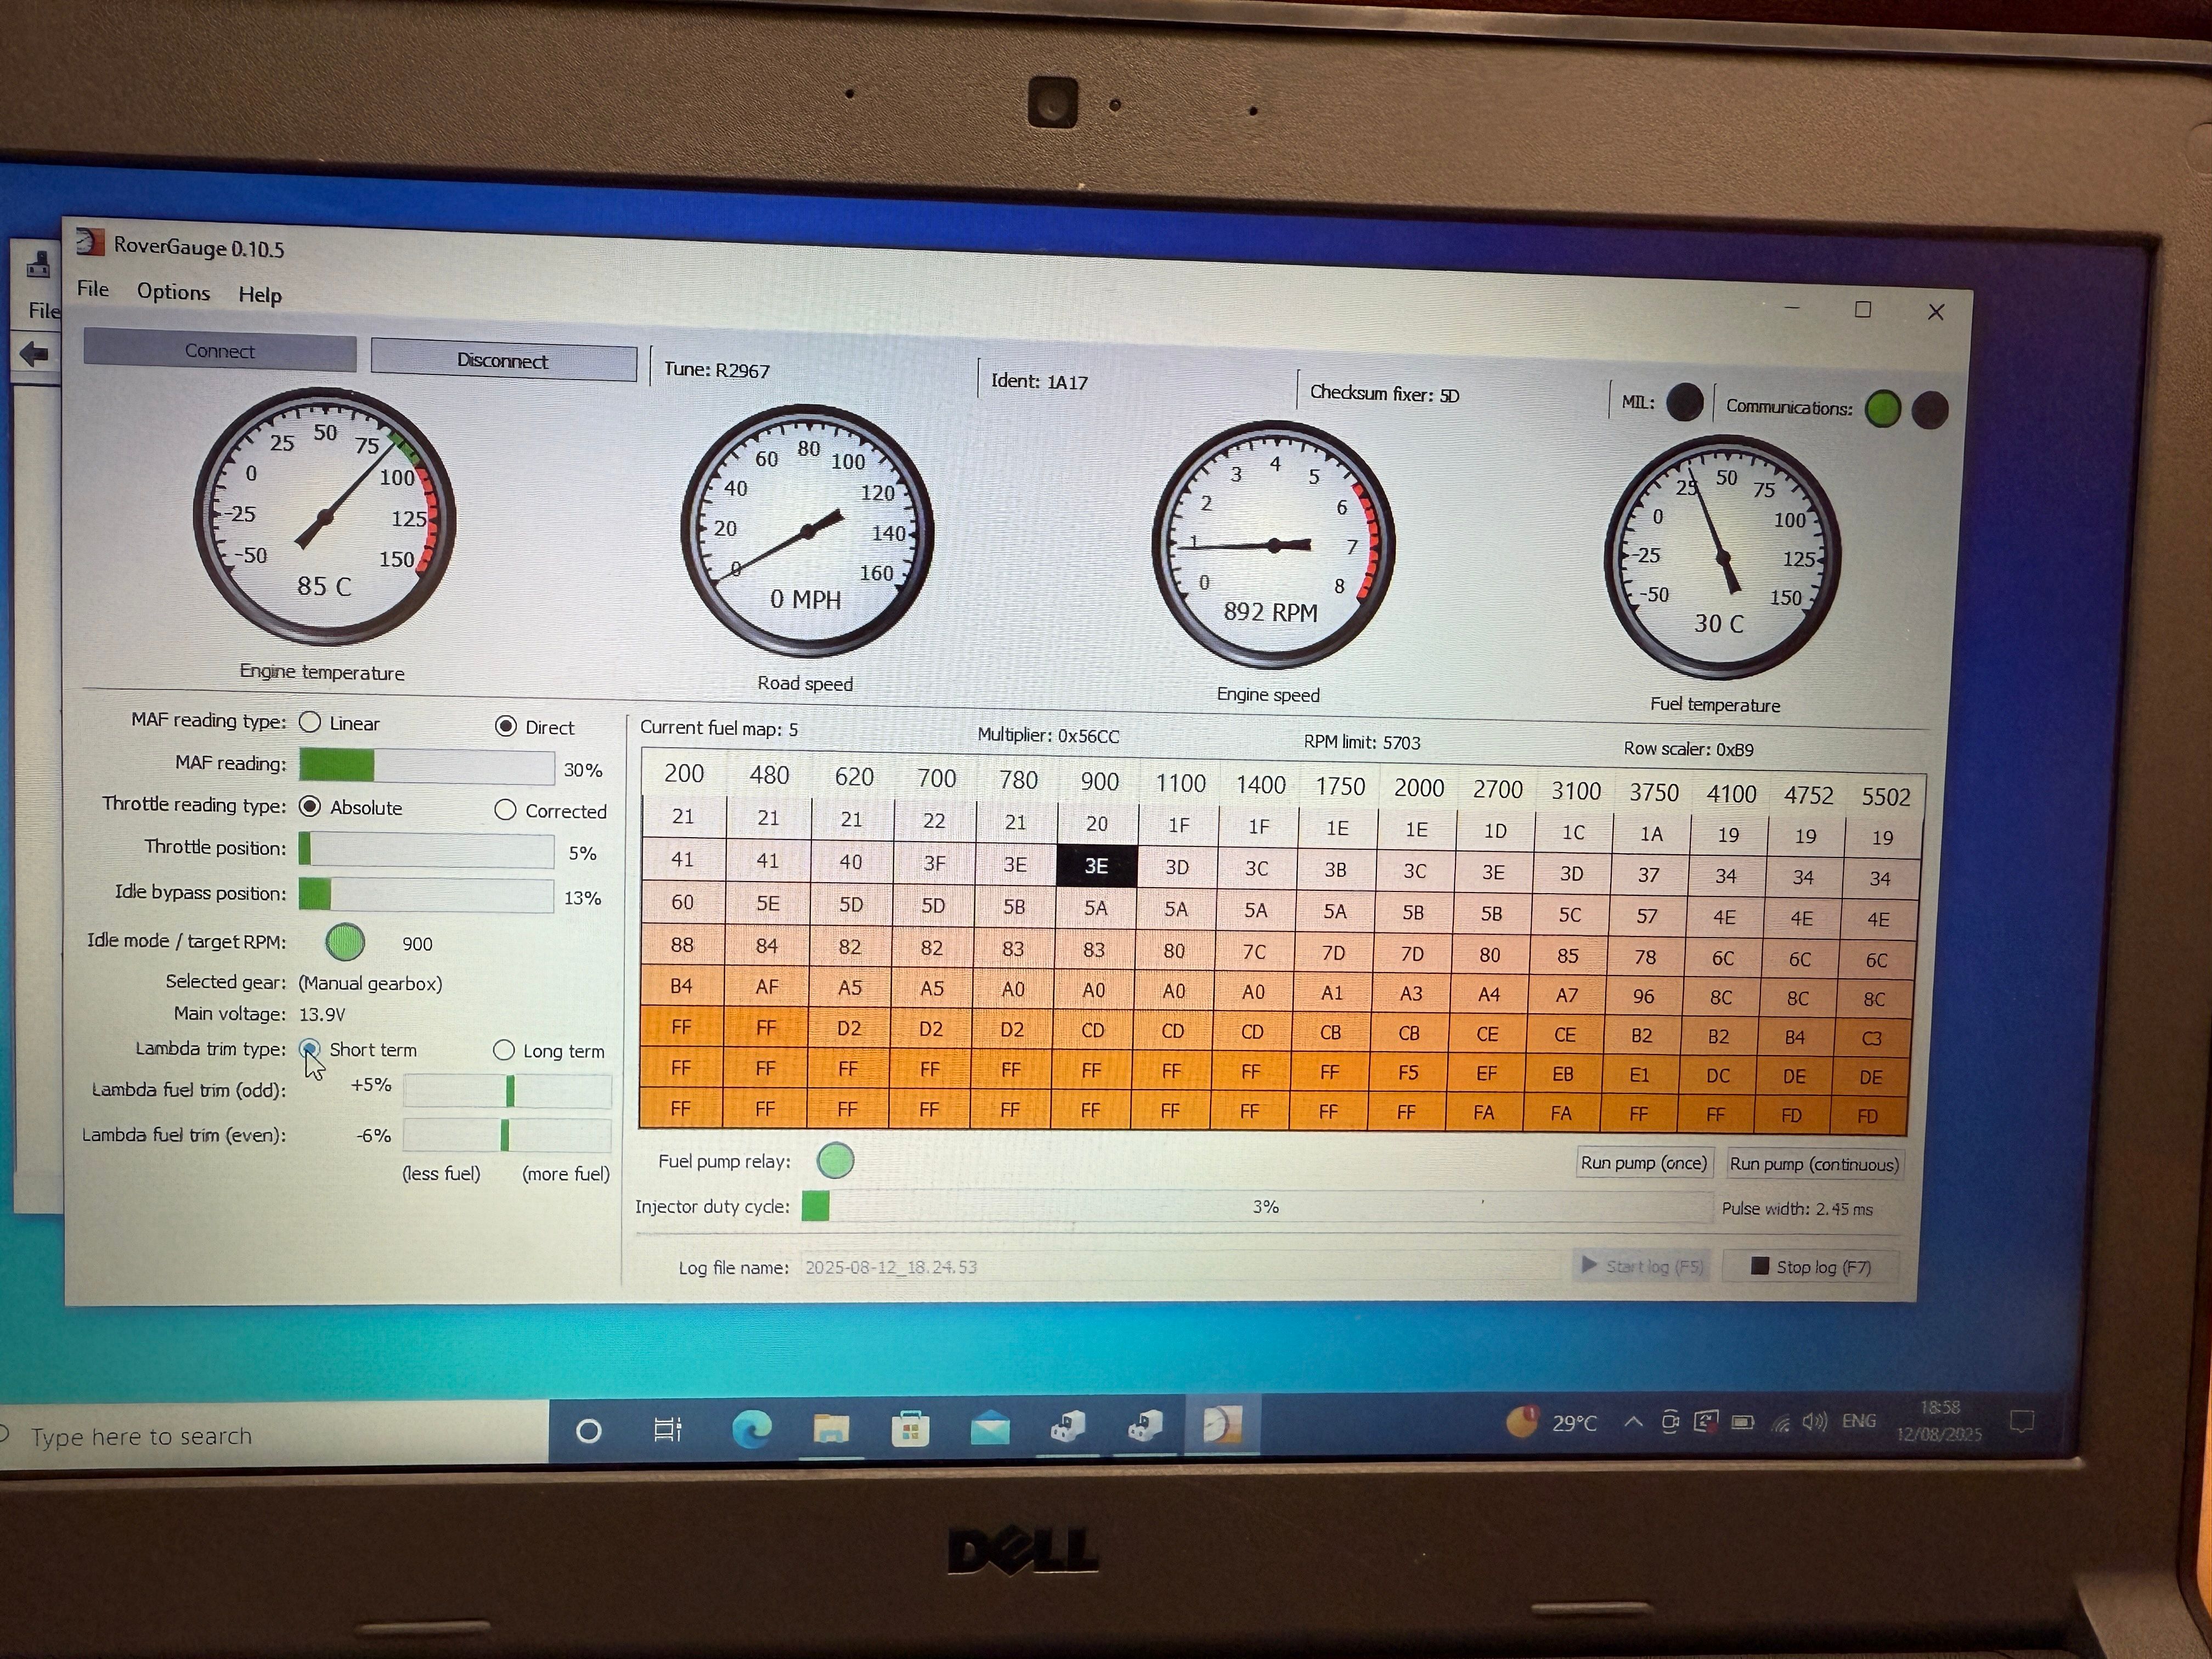Click the volume icon in the system tray
Screen dimensions: 2212x1659
[x=1814, y=1422]
